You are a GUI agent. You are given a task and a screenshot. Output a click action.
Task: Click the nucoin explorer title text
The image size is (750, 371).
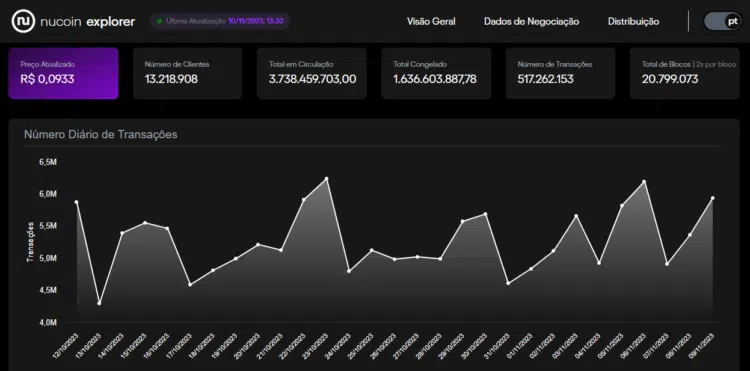click(88, 22)
